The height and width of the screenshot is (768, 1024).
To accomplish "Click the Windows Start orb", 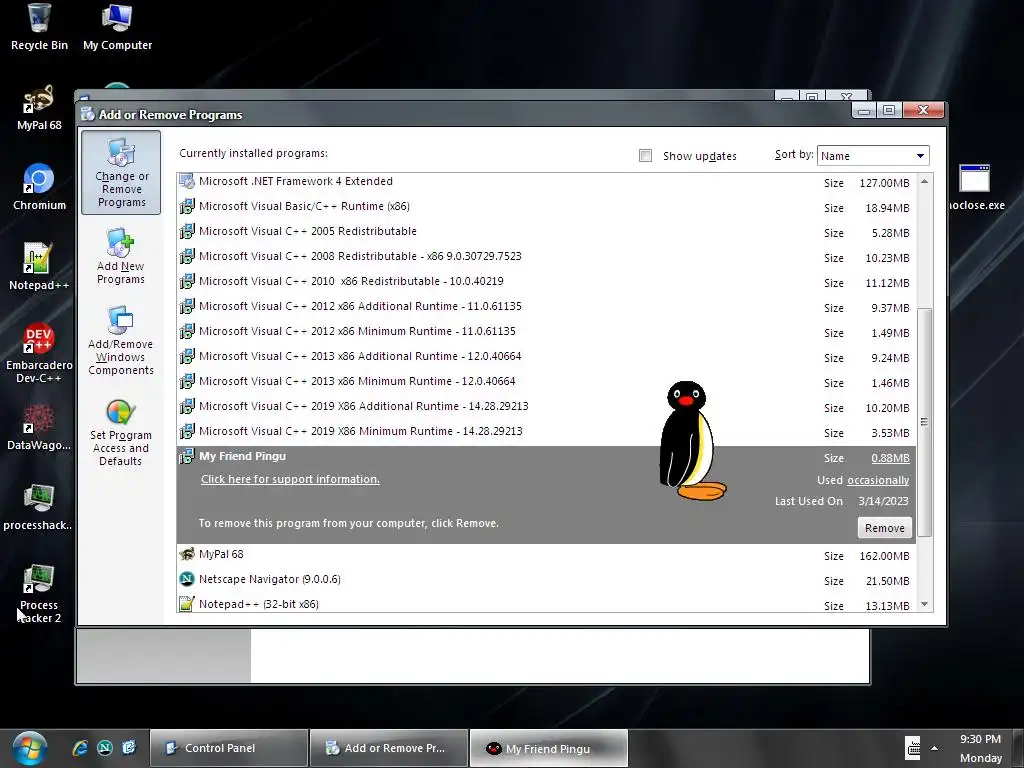I will pyautogui.click(x=29, y=748).
